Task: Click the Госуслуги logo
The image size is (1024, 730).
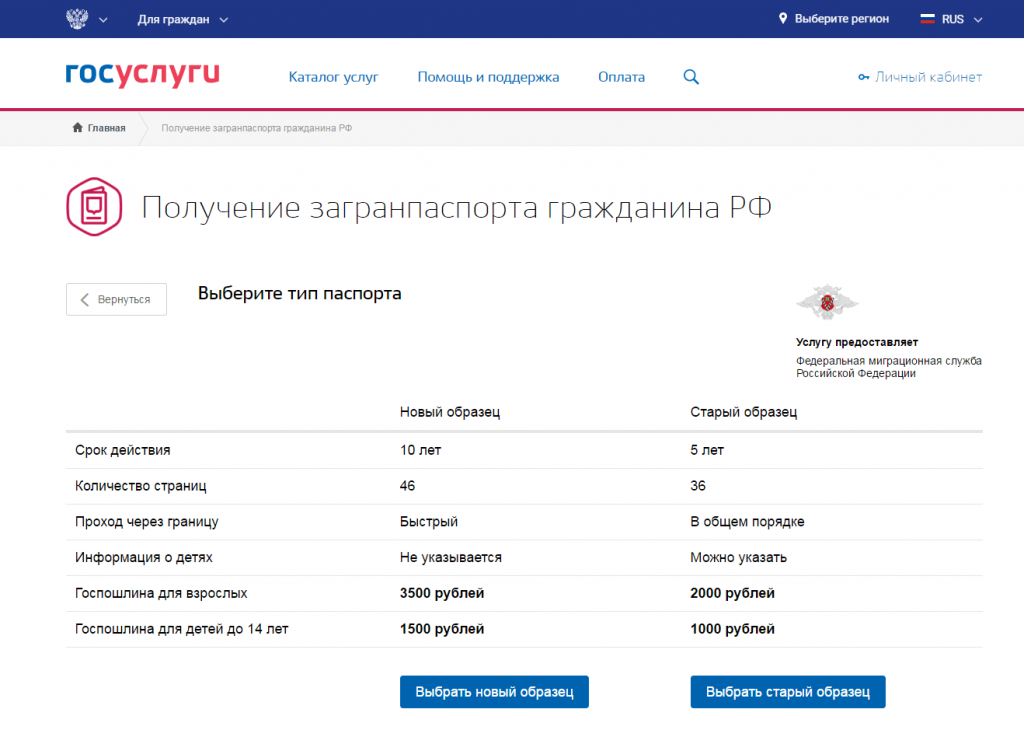Action: click(142, 76)
